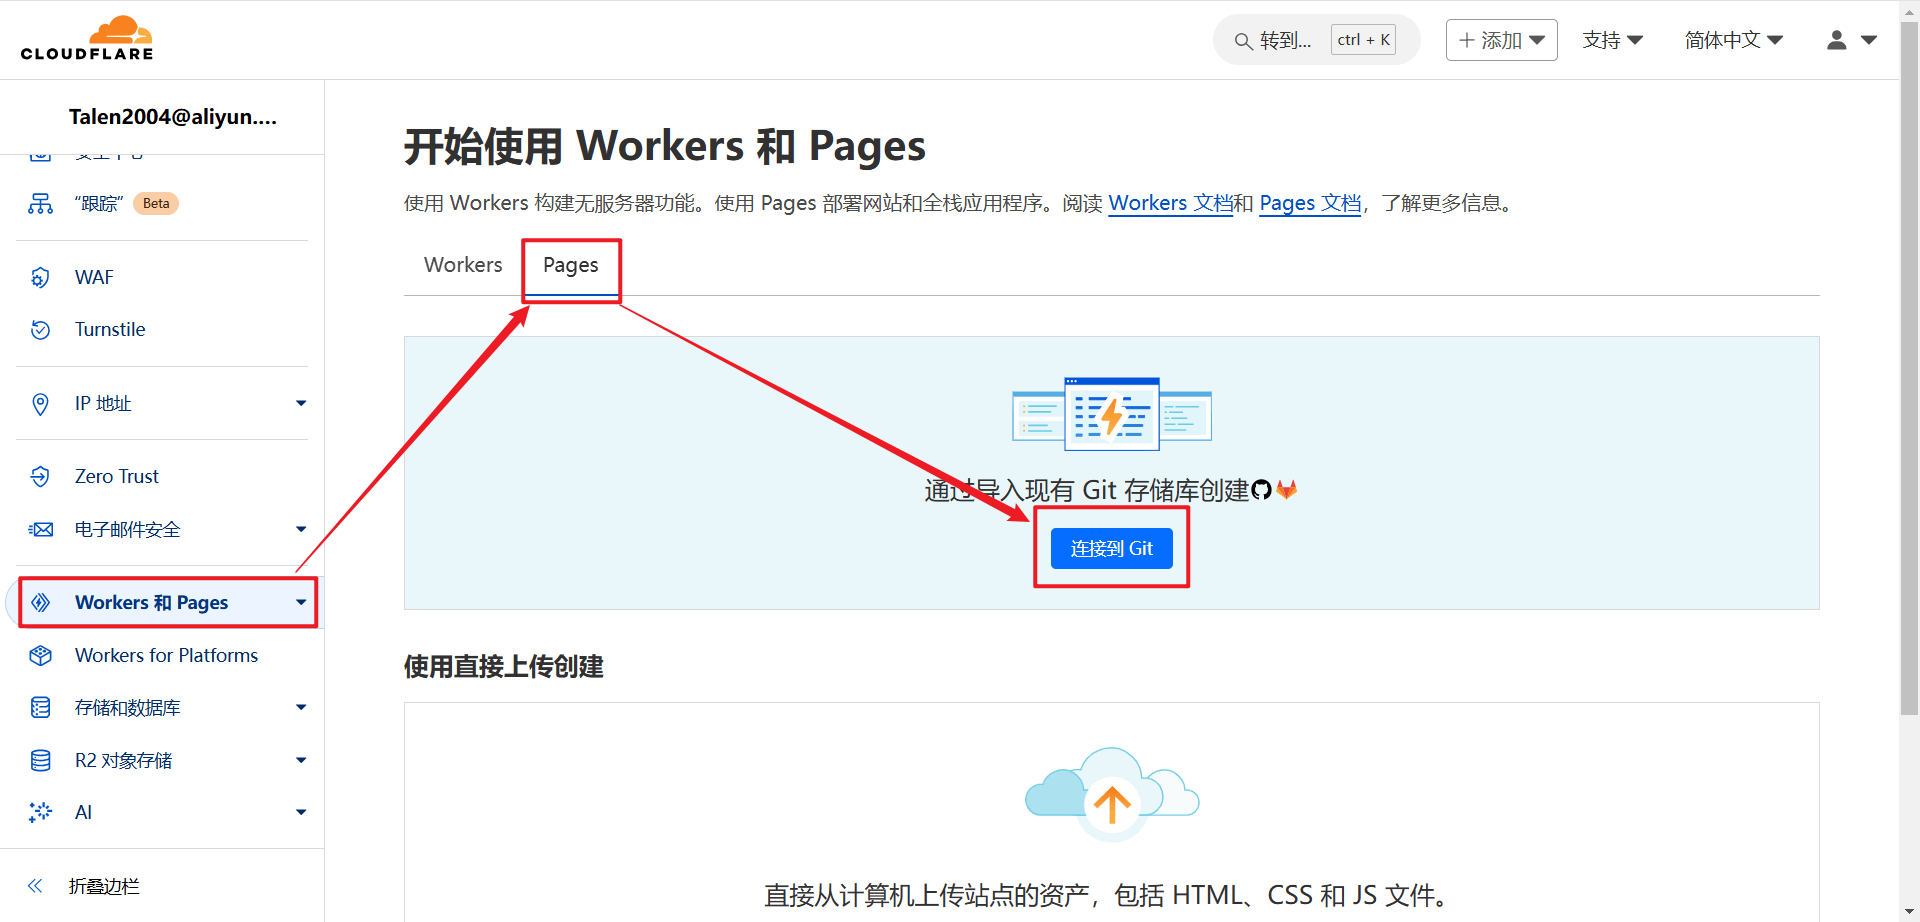
Task: Click the page vertical scrollbar
Action: [x=1909, y=400]
